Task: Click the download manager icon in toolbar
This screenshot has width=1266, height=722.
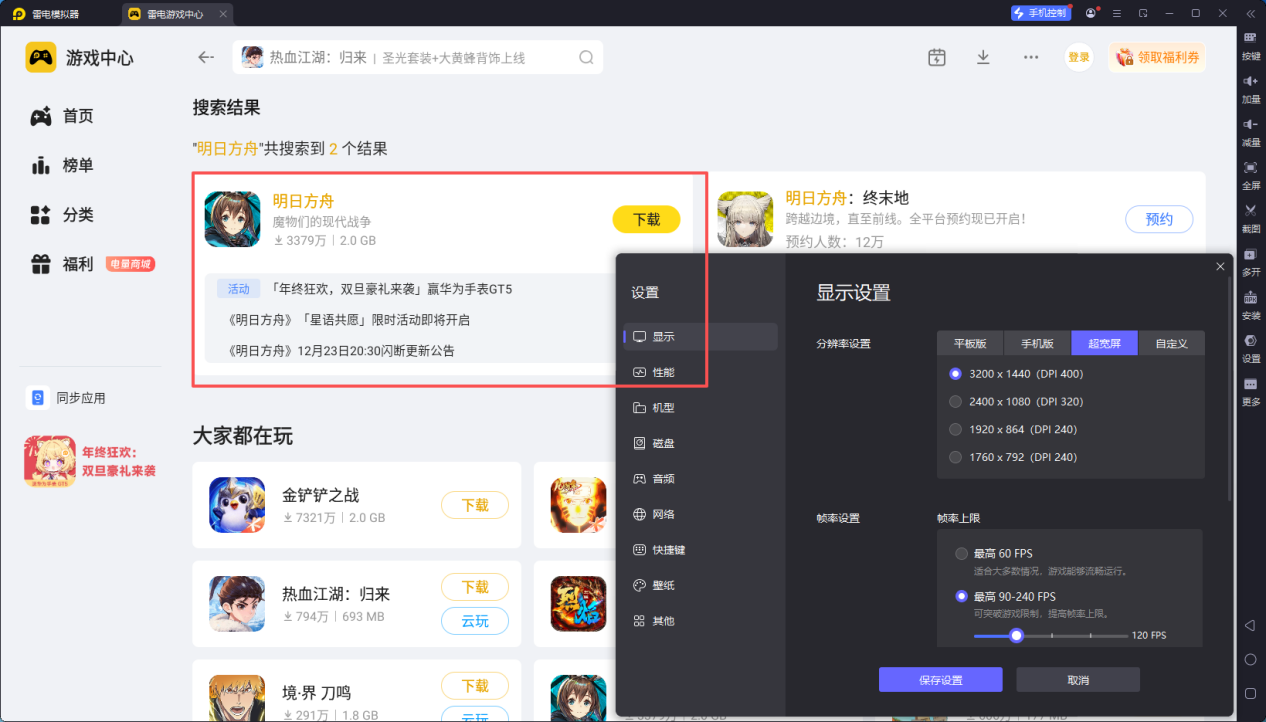Action: 983,57
